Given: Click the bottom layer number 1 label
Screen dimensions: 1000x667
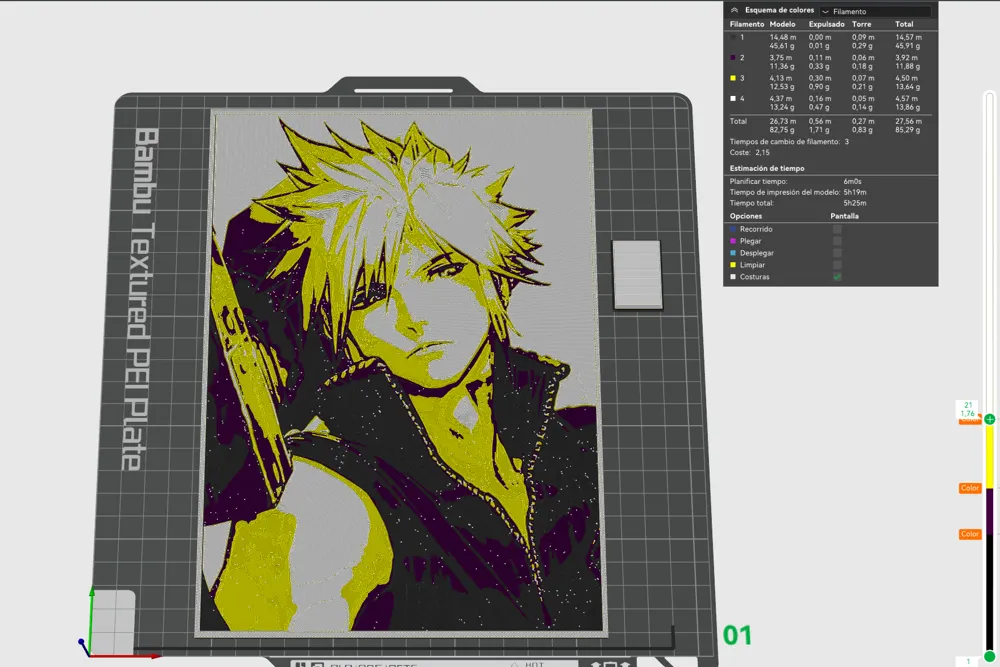Looking at the screenshot, I should pyautogui.click(x=967, y=661).
